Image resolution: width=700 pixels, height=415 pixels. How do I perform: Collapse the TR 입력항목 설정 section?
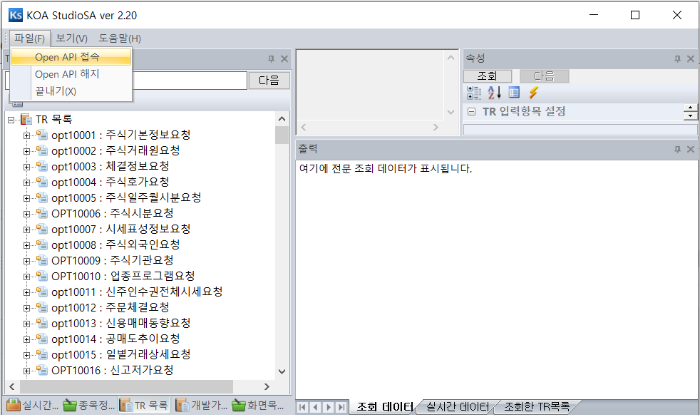471,112
